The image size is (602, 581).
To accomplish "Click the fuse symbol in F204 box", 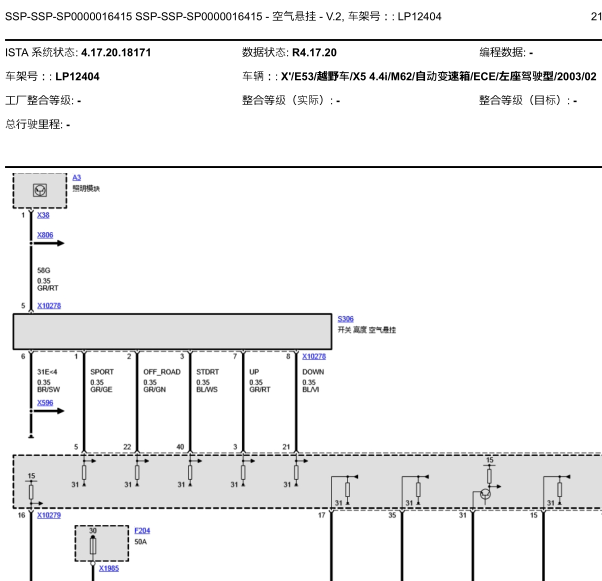I will 93,545.
